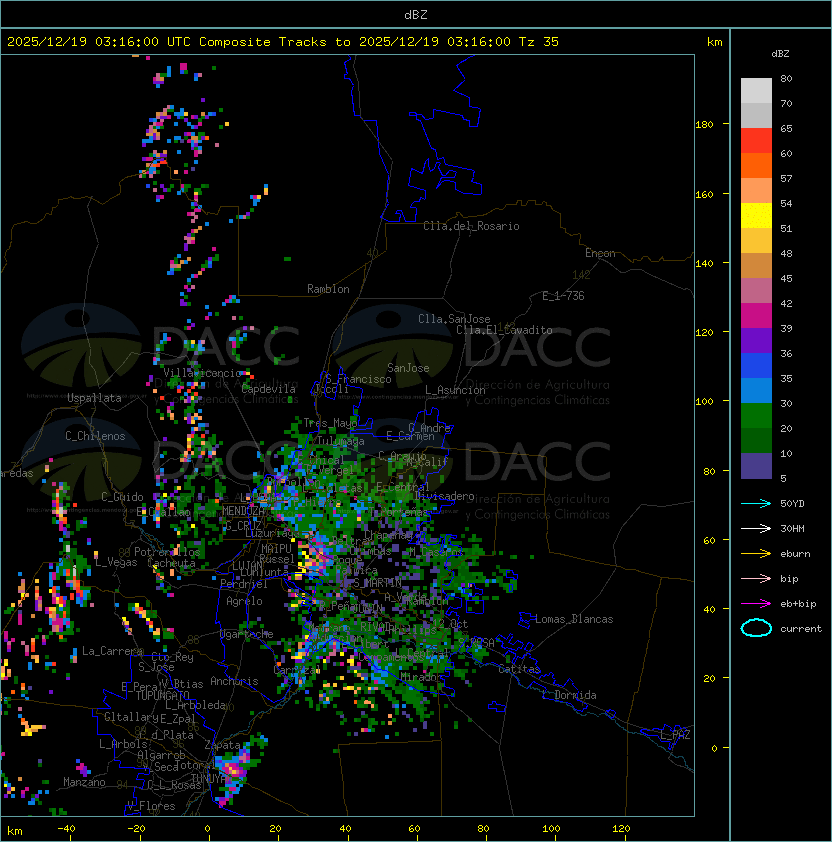The width and height of the screenshot is (832, 842).
Task: Select the 'La_Carrera' place label
Action: (x=112, y=651)
